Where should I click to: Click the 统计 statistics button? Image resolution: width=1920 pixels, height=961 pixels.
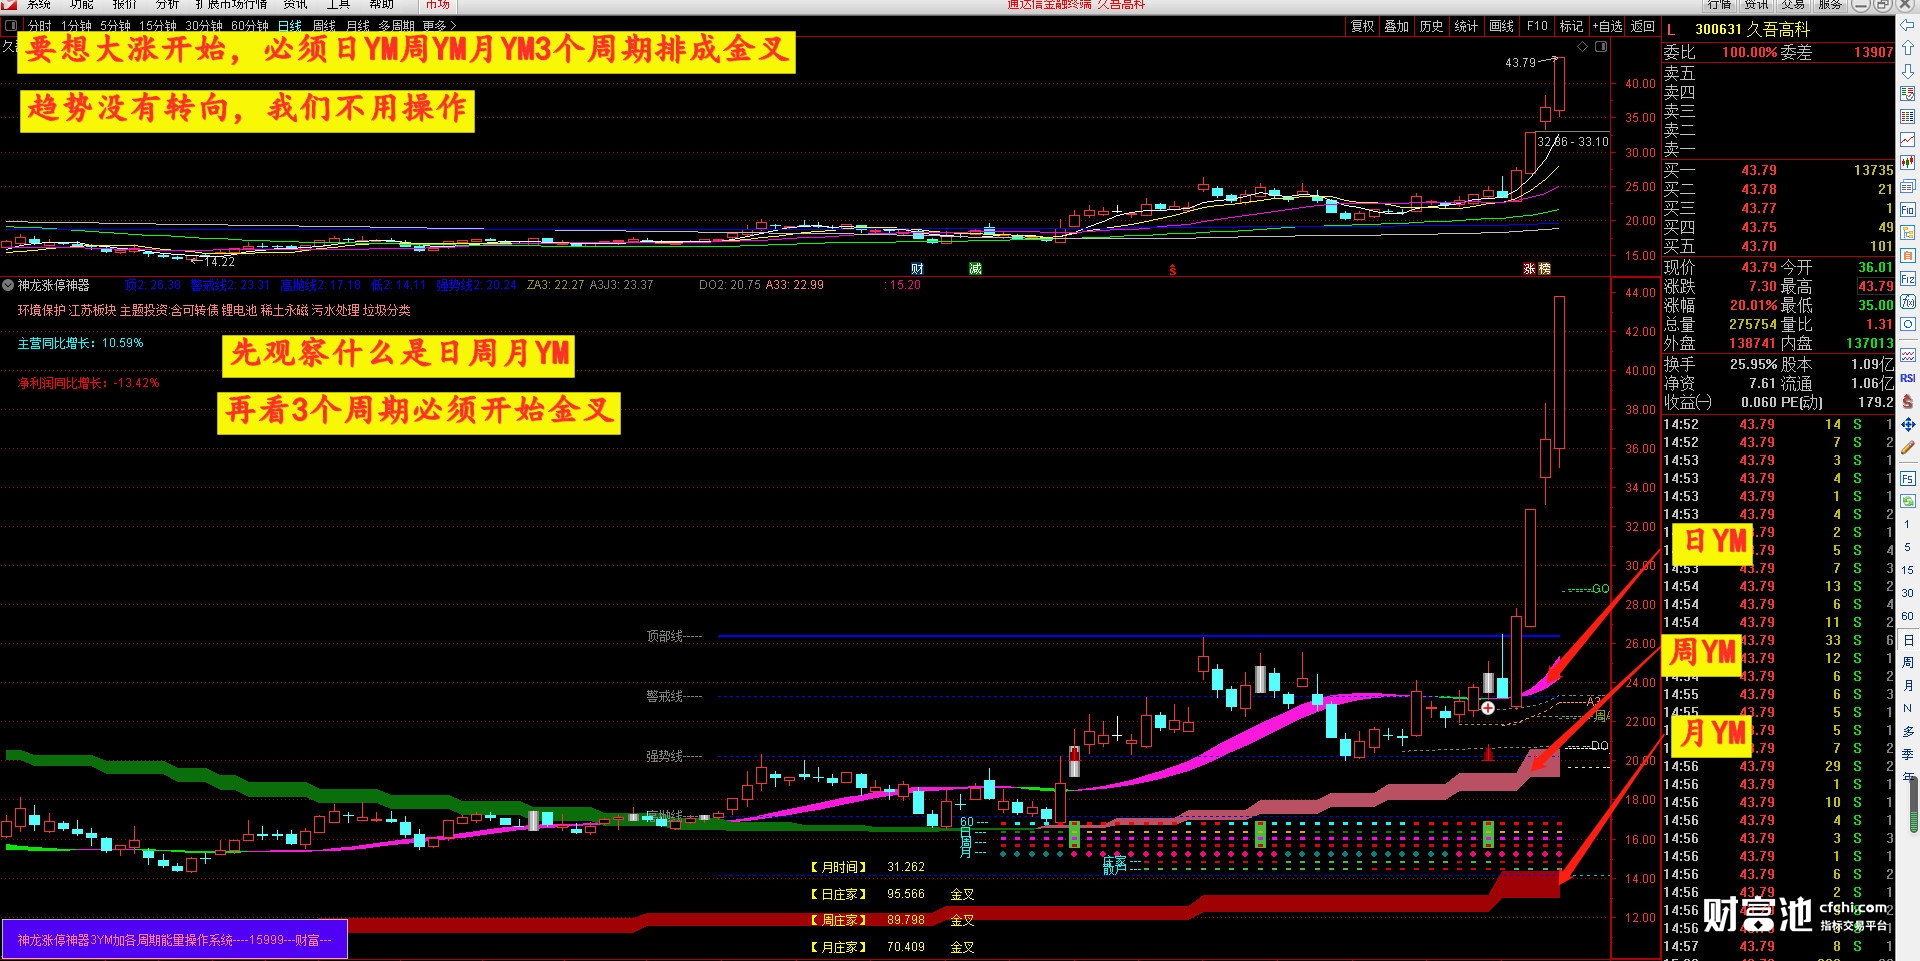pyautogui.click(x=1466, y=27)
